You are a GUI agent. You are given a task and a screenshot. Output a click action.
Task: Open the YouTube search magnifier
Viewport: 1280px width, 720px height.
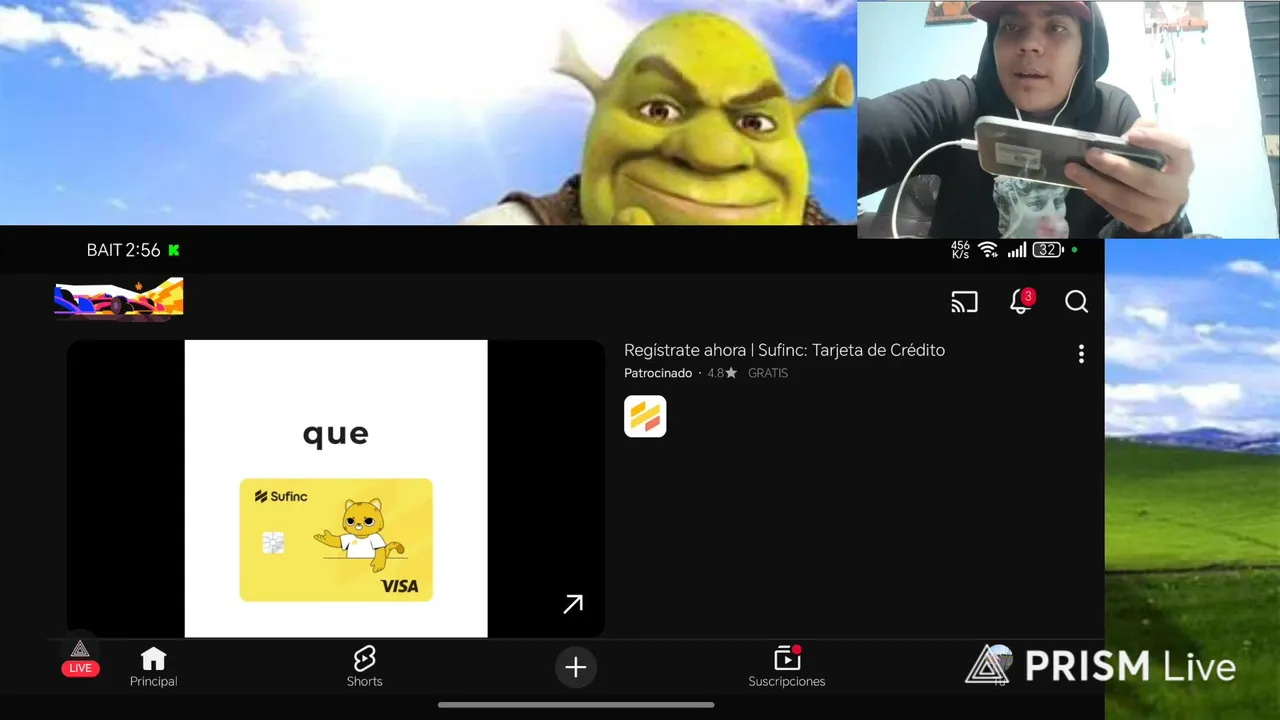pyautogui.click(x=1076, y=302)
